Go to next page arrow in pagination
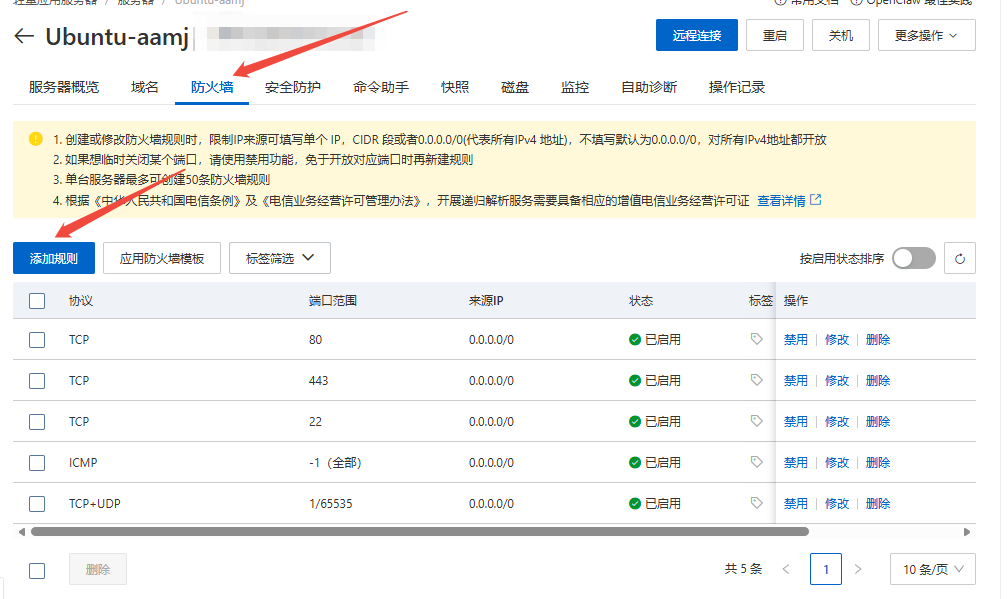This screenshot has width=1007, height=599. pos(857,569)
